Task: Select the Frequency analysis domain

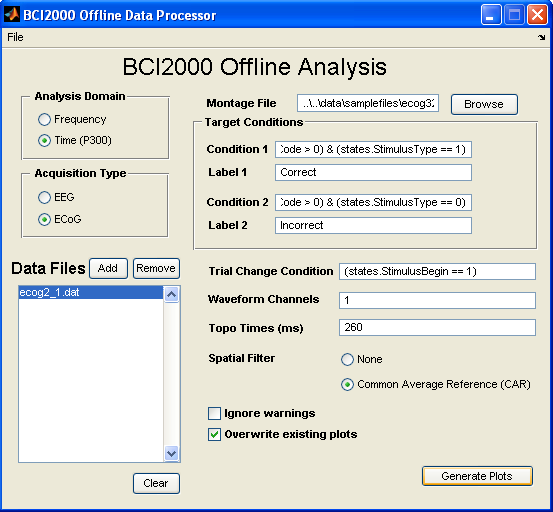Action: click(44, 120)
